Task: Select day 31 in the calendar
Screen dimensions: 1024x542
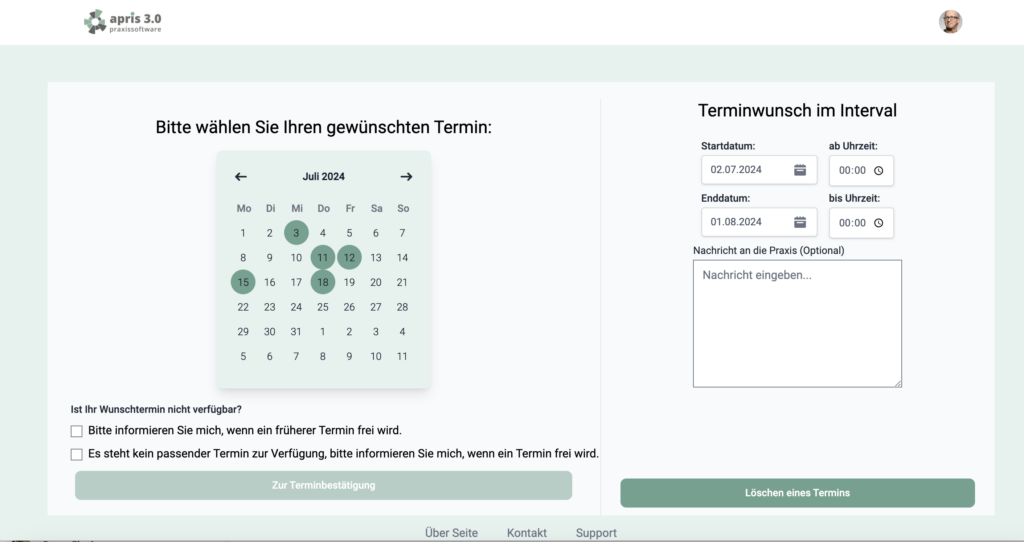Action: [x=296, y=332]
